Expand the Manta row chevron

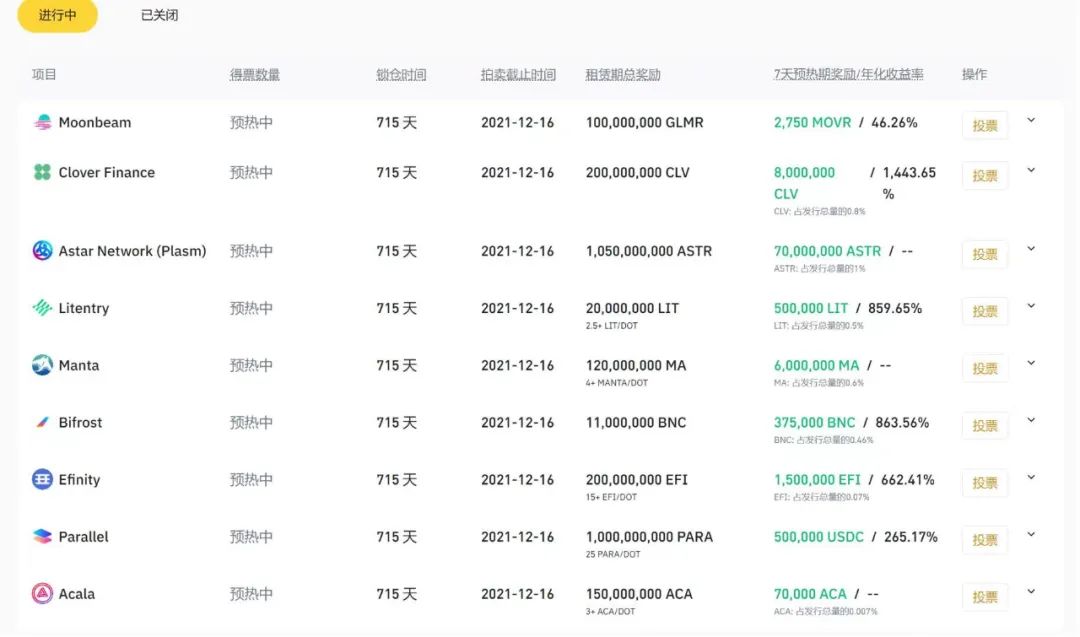[1031, 364]
